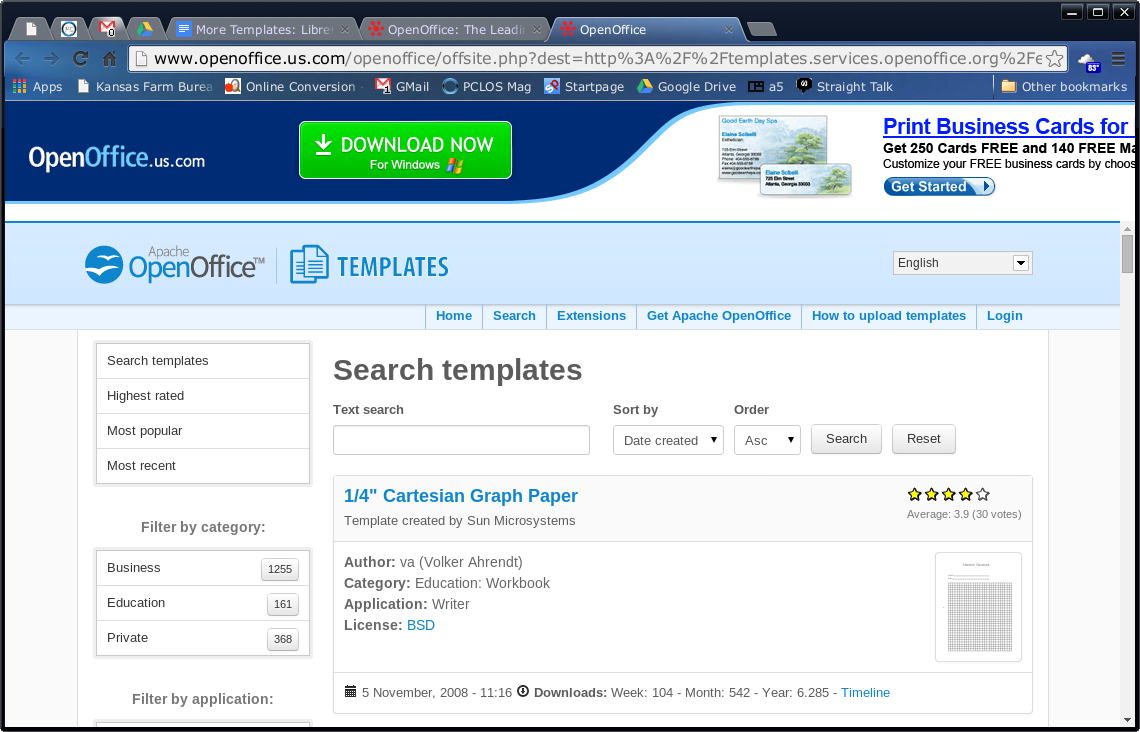Select Highest rated in the sidebar
The width and height of the screenshot is (1140, 732).
[x=203, y=396]
